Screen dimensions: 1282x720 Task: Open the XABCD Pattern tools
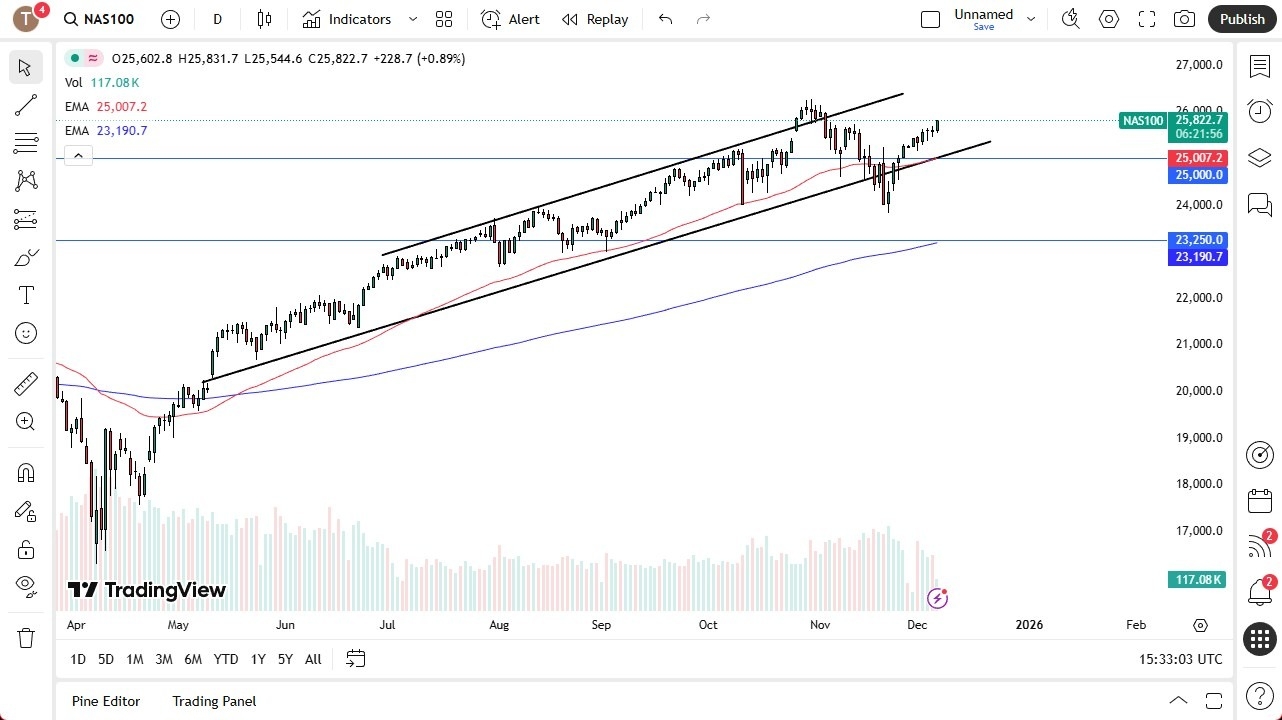pos(25,179)
